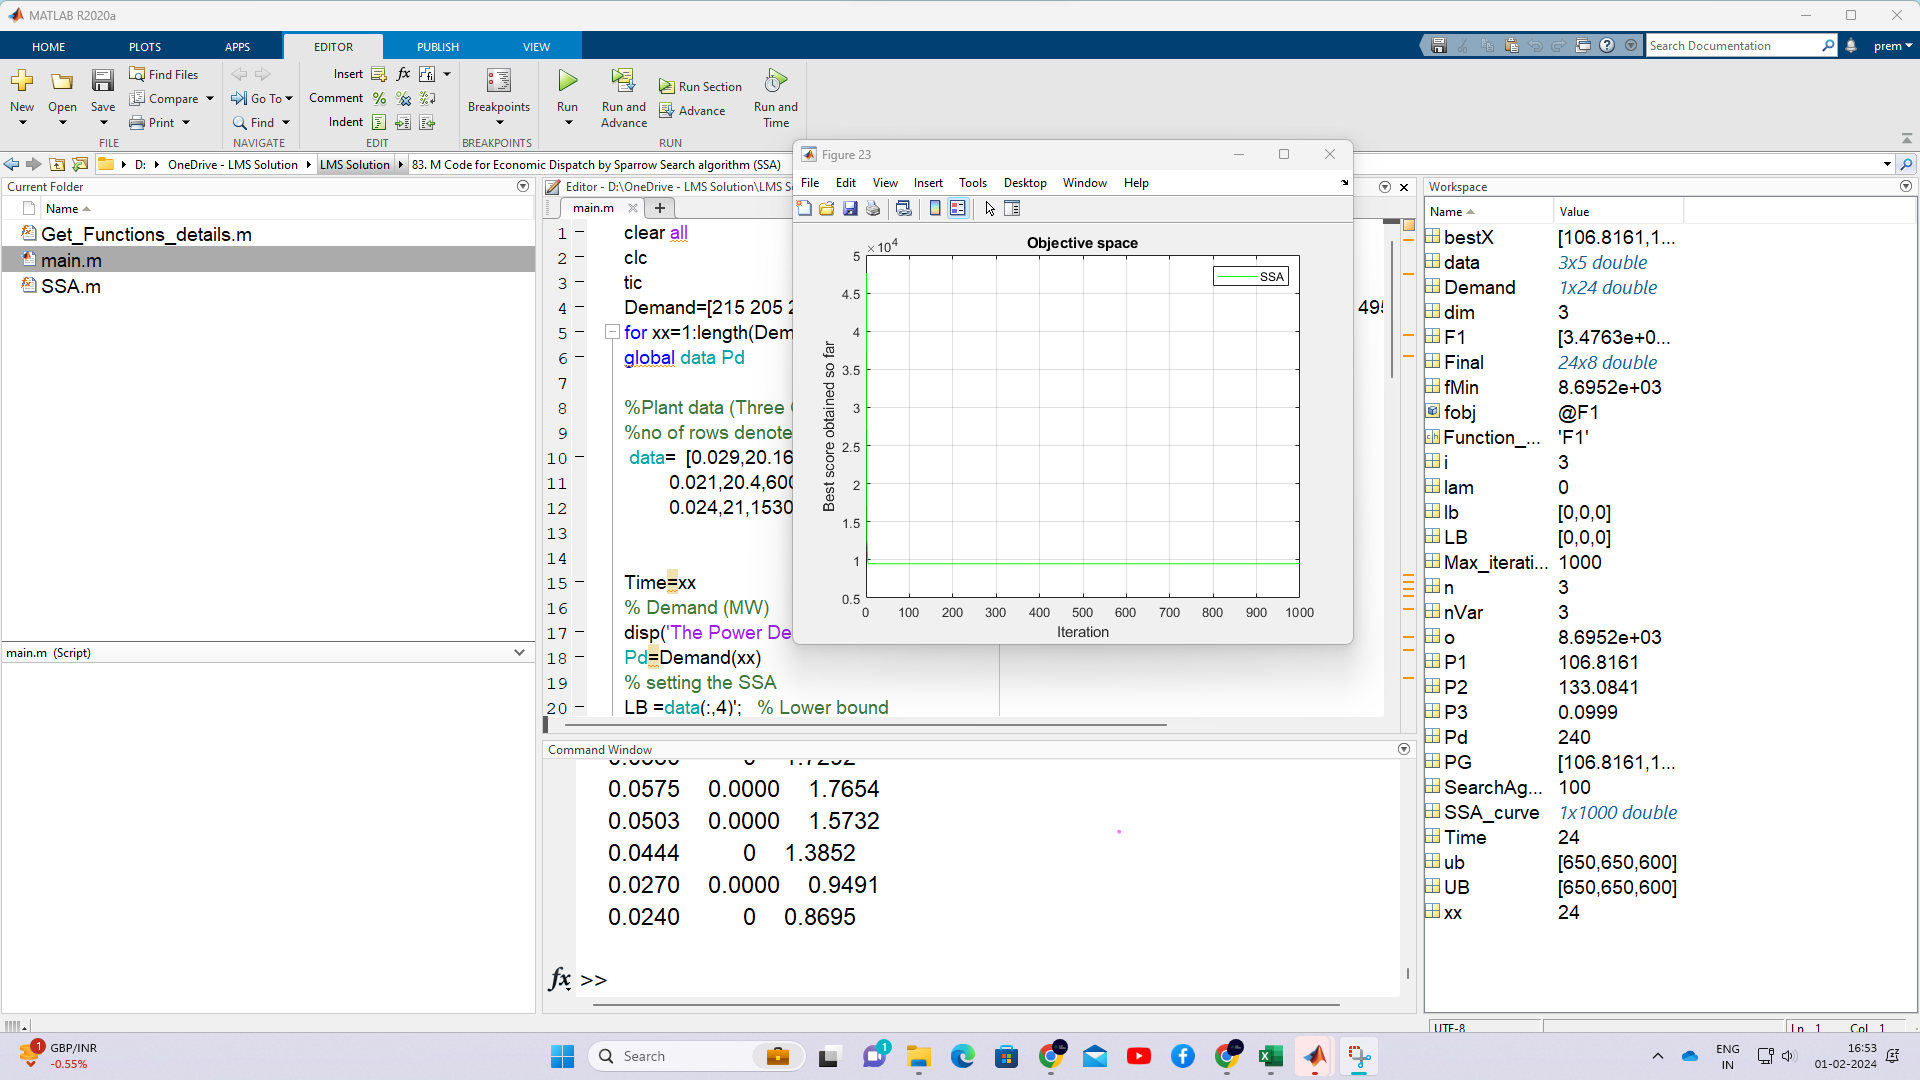
Task: Click the Run Section button
Action: [700, 86]
